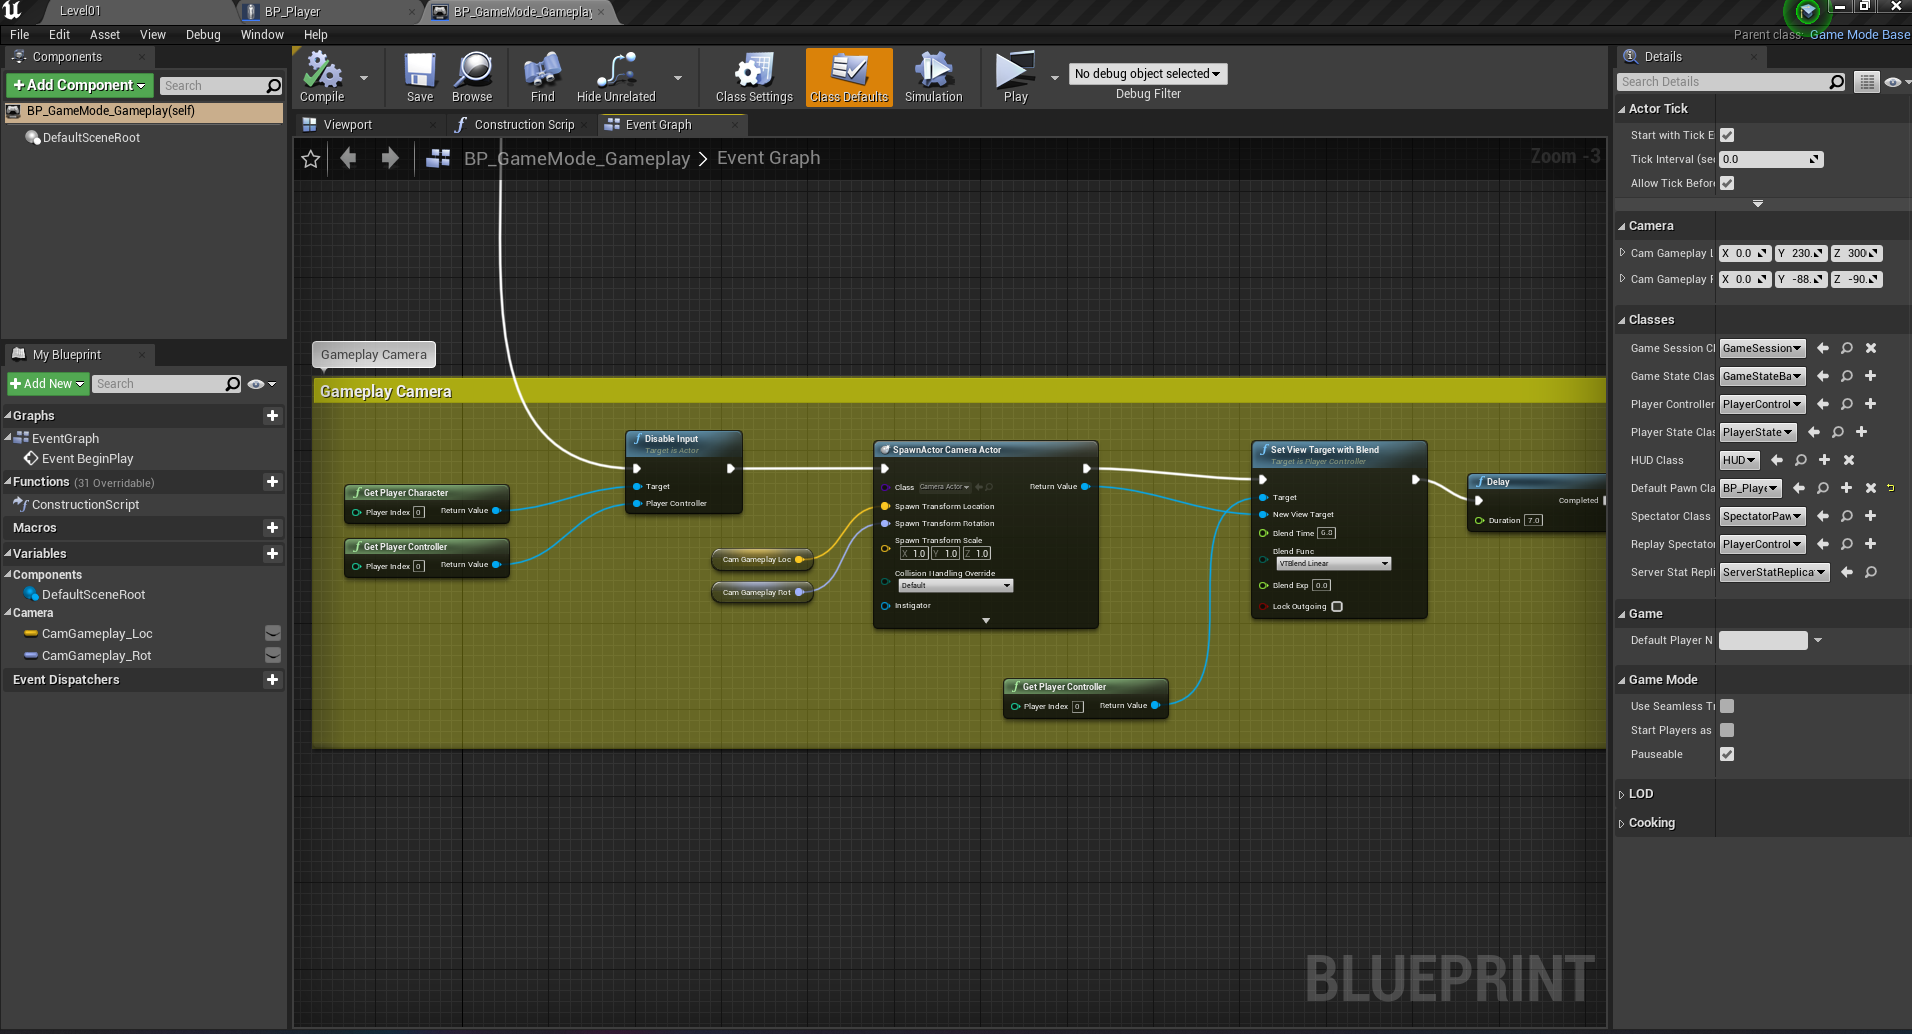Open the Asset menu
The image size is (1912, 1034).
point(104,34)
